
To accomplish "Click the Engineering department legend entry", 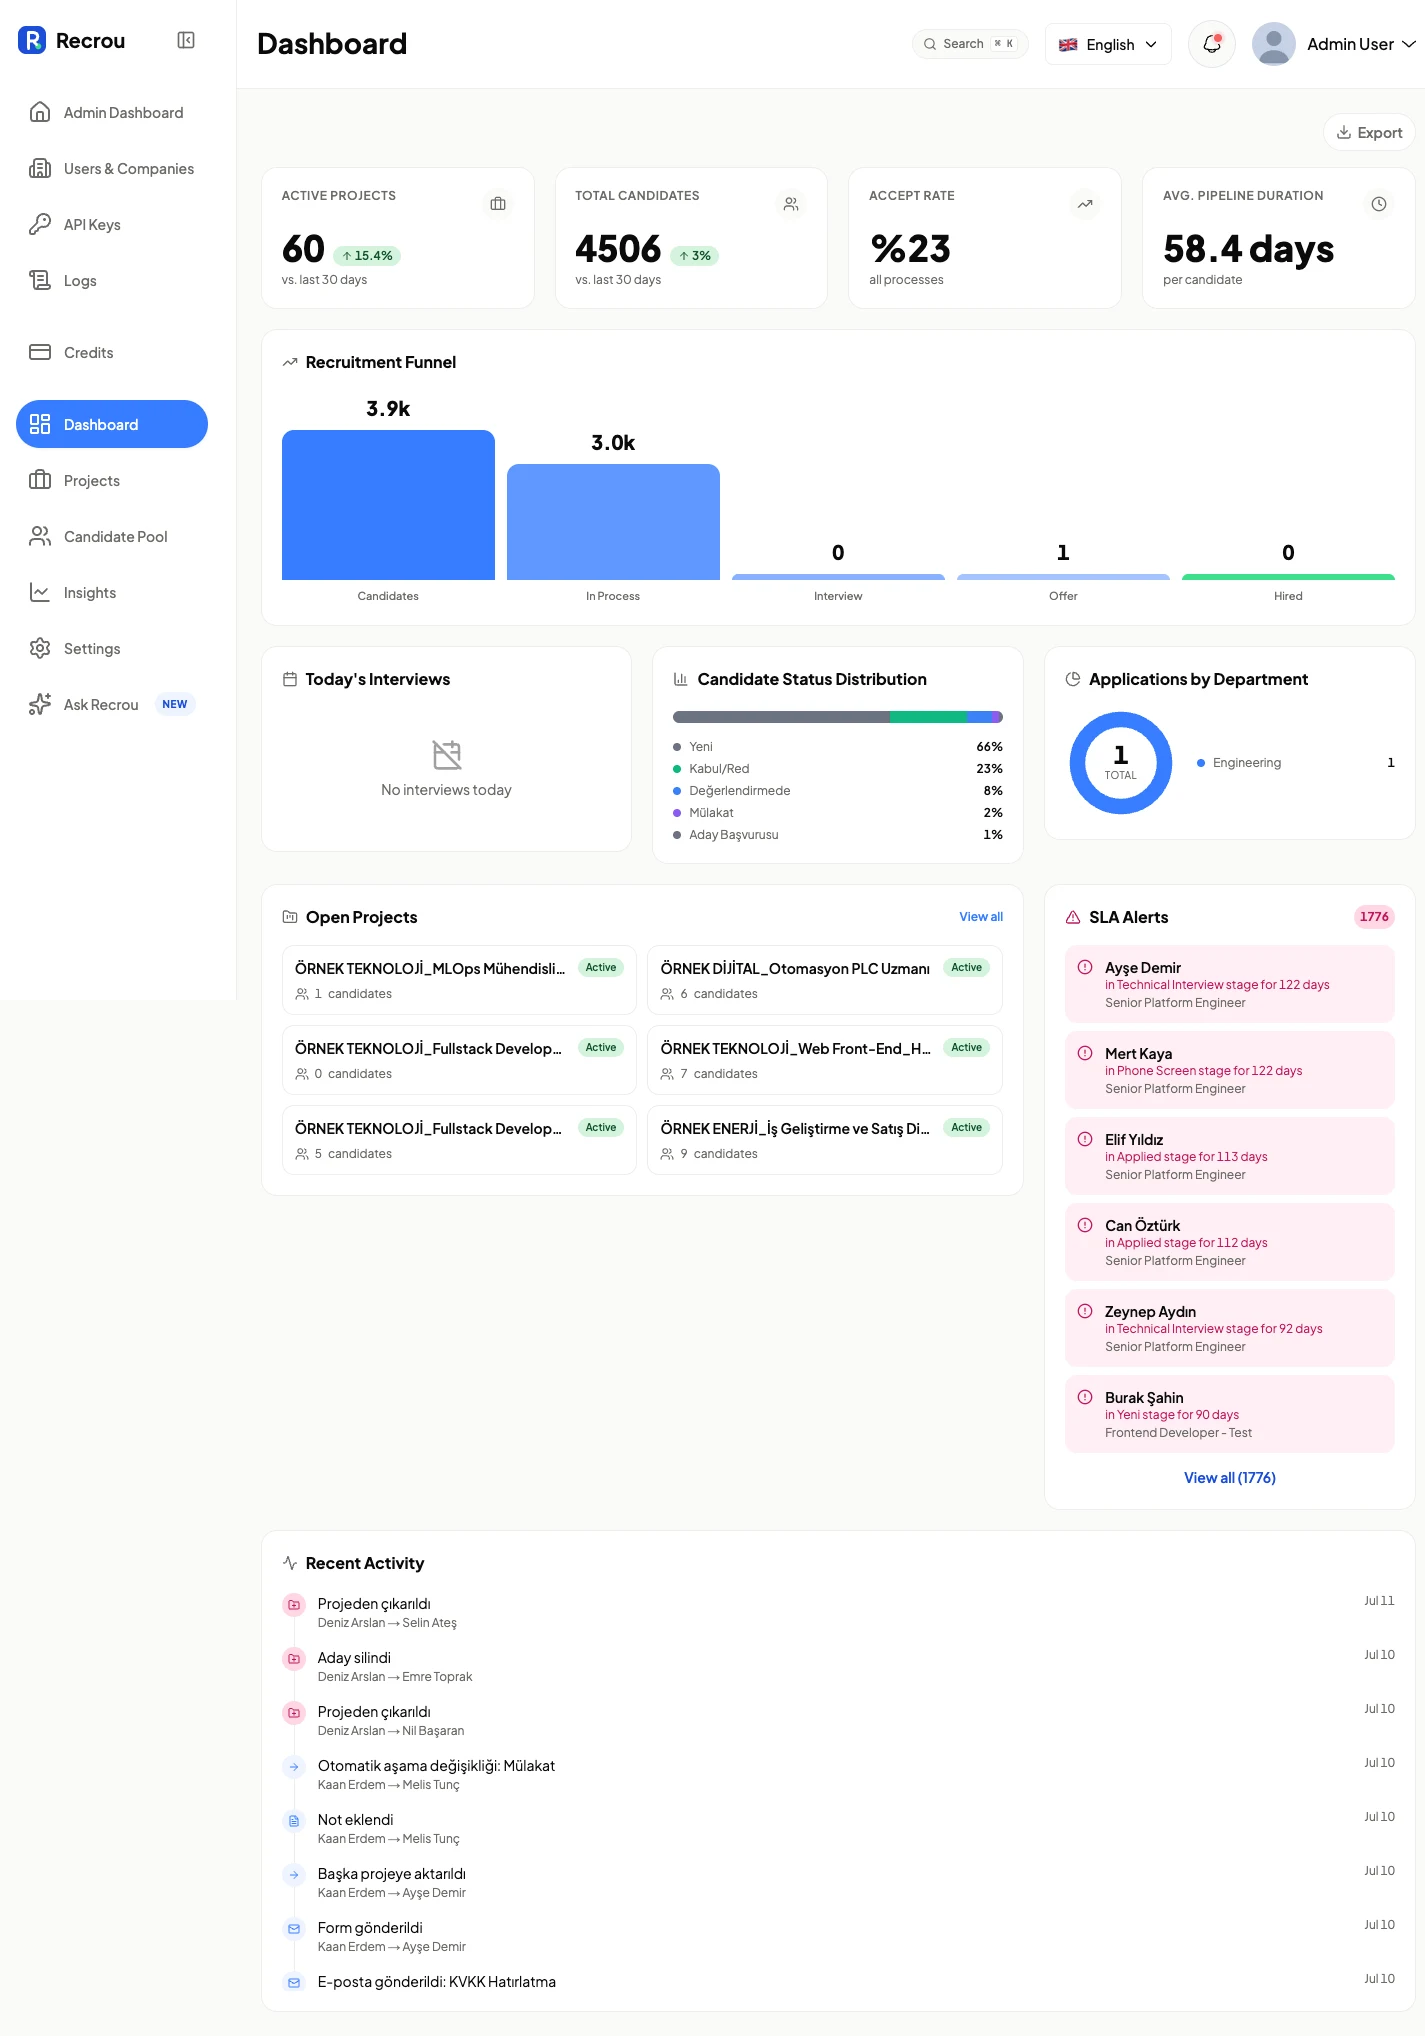I will coord(1296,763).
